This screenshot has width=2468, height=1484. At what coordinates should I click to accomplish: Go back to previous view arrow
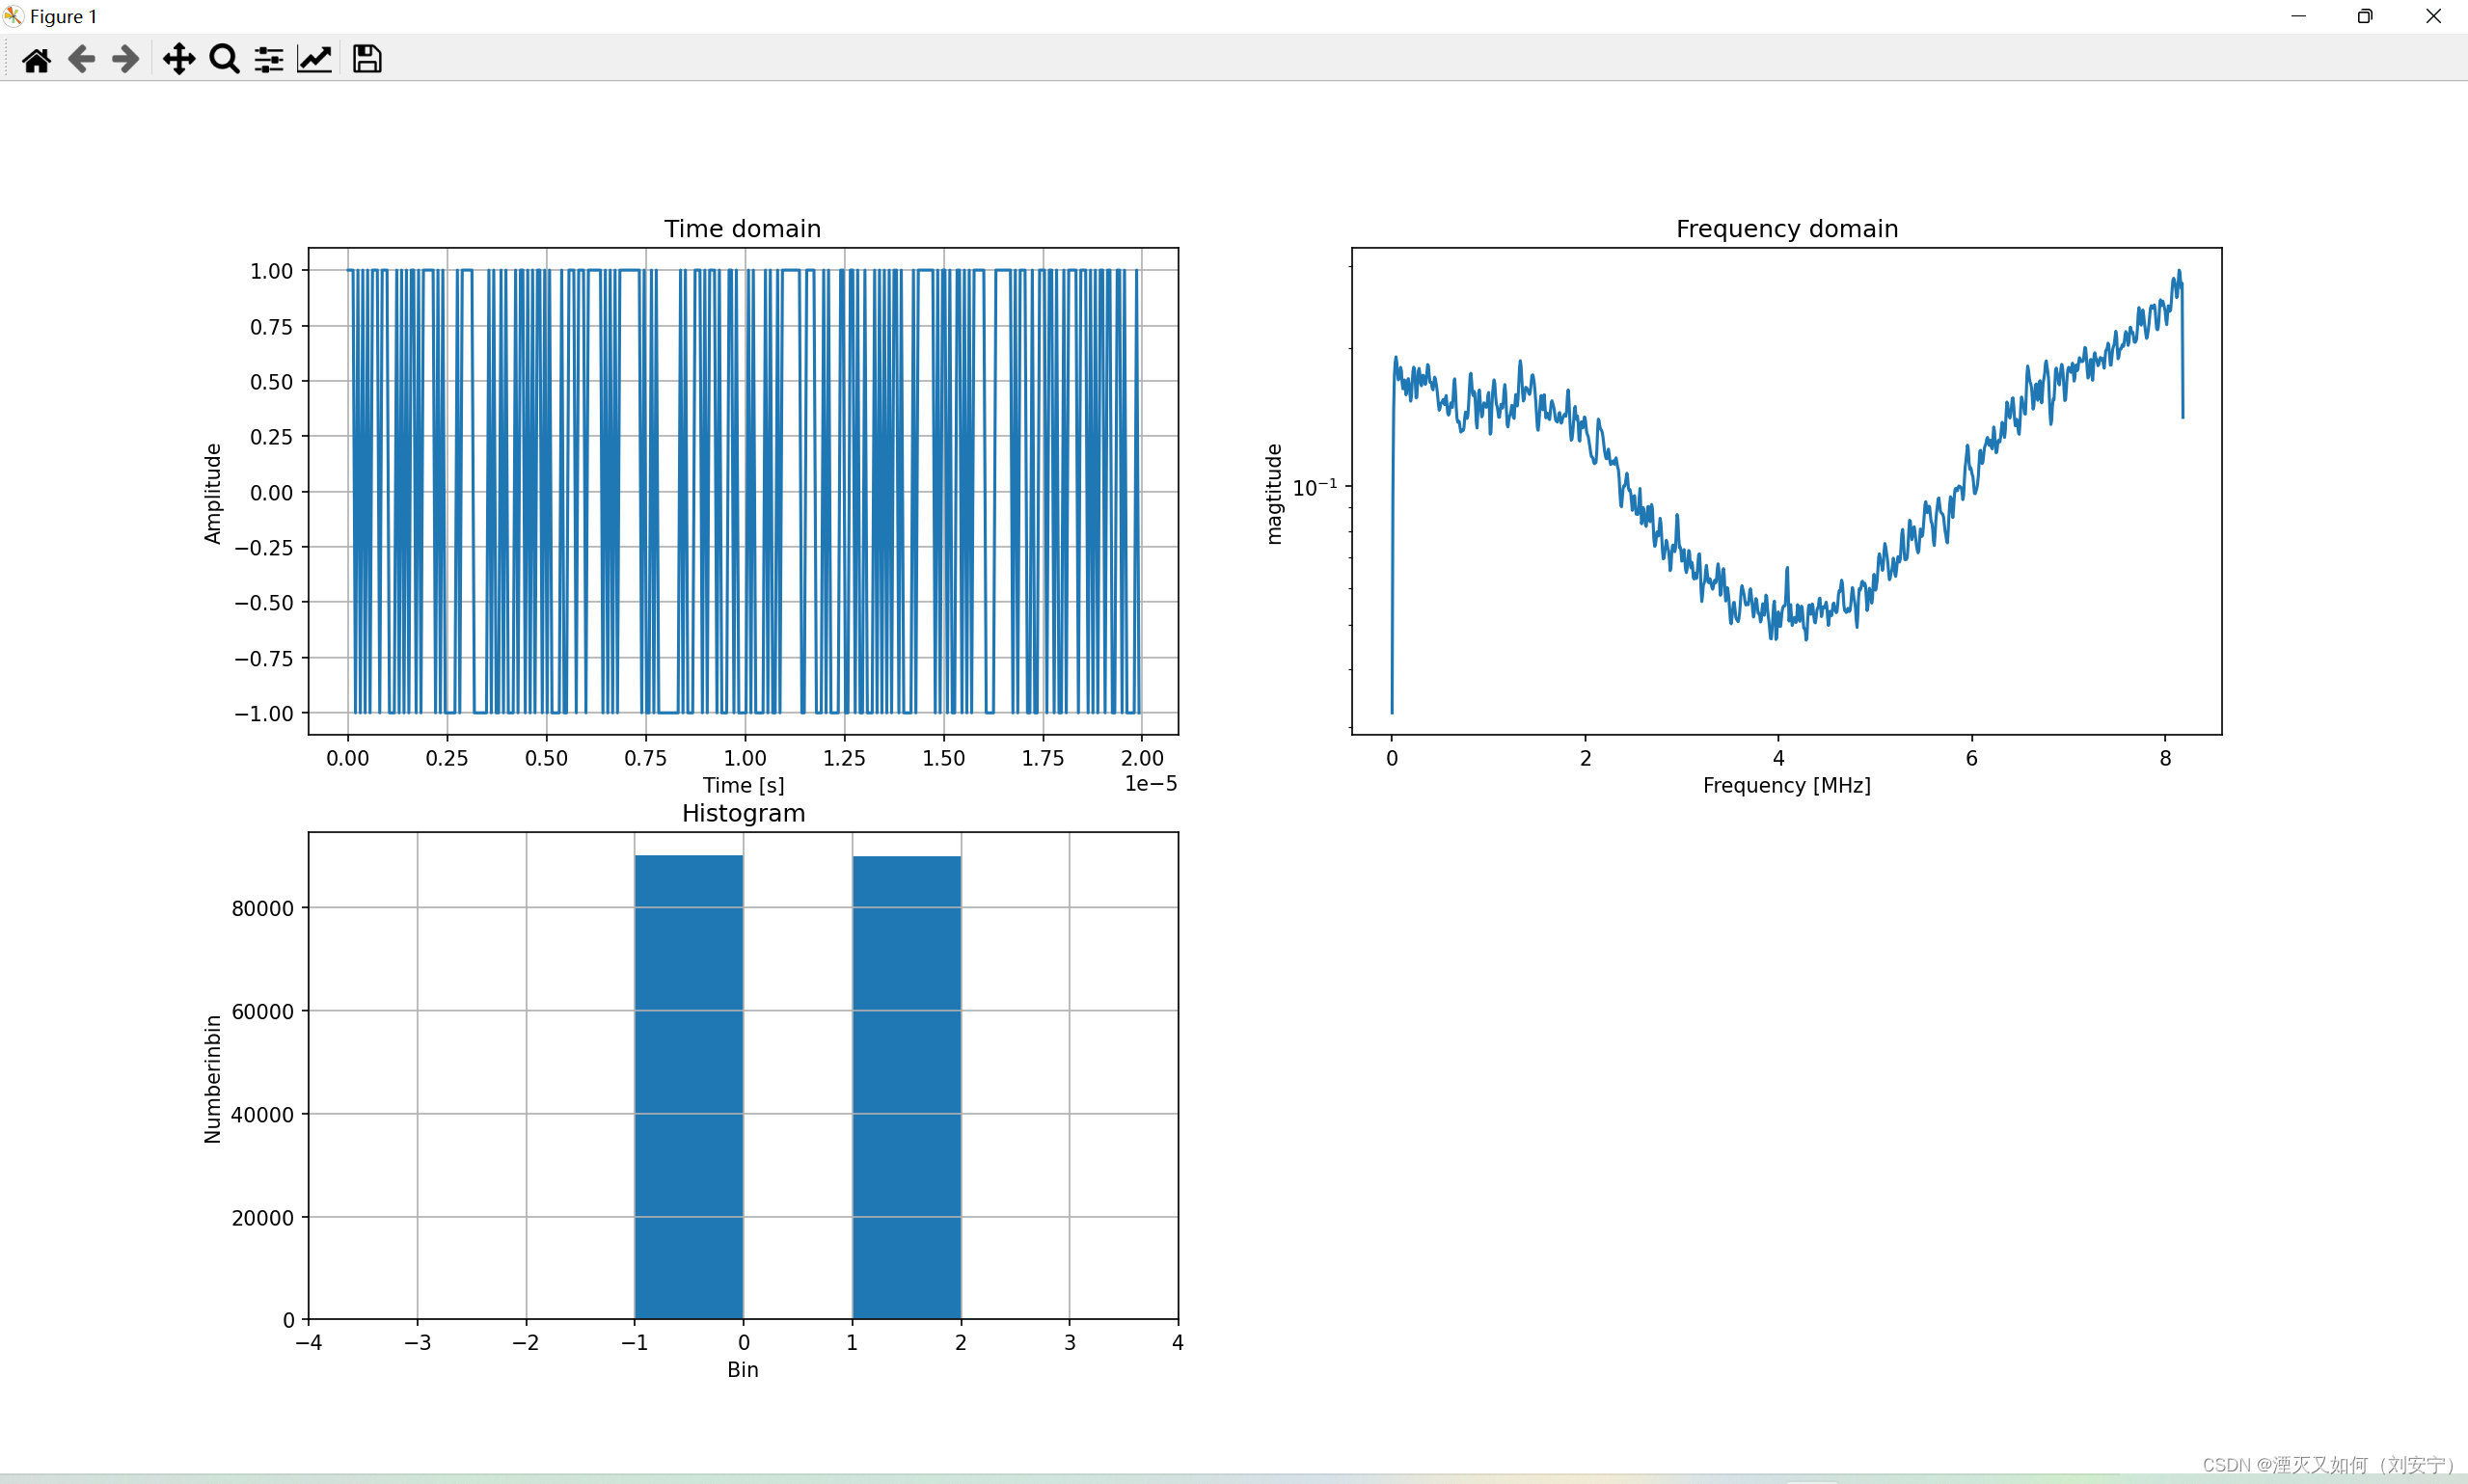pyautogui.click(x=81, y=60)
